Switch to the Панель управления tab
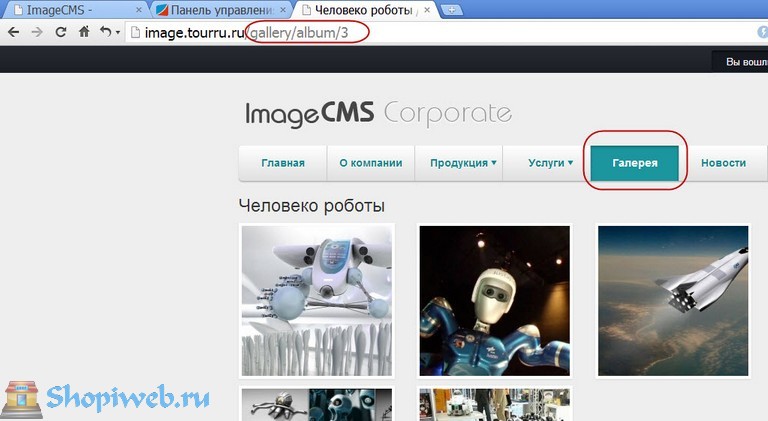768x421 pixels. 221,10
